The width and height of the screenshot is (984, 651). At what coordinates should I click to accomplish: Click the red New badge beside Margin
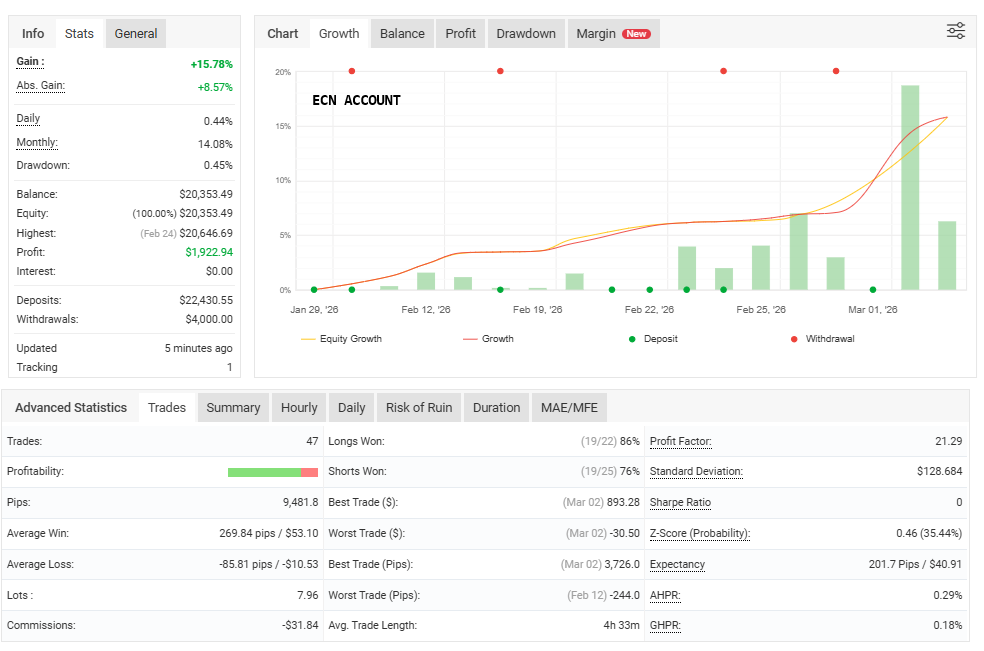[x=636, y=34]
